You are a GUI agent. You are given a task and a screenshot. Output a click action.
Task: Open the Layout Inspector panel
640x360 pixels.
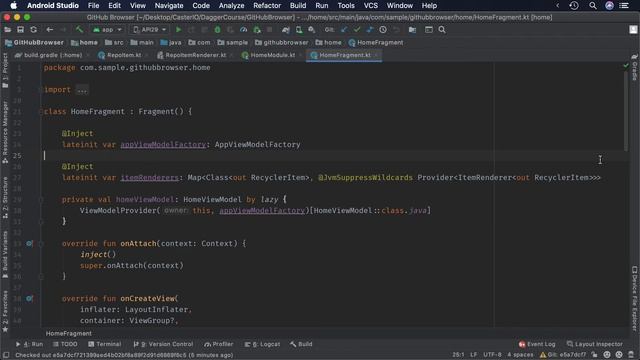click(x=595, y=344)
